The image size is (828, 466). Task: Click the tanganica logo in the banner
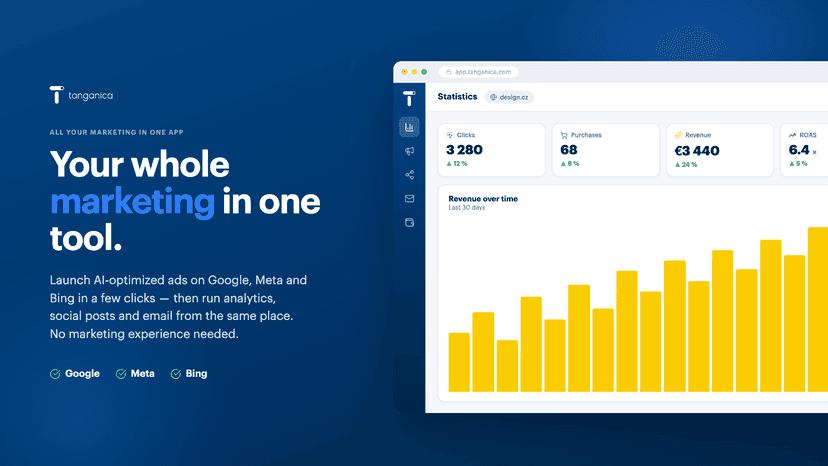(x=81, y=95)
